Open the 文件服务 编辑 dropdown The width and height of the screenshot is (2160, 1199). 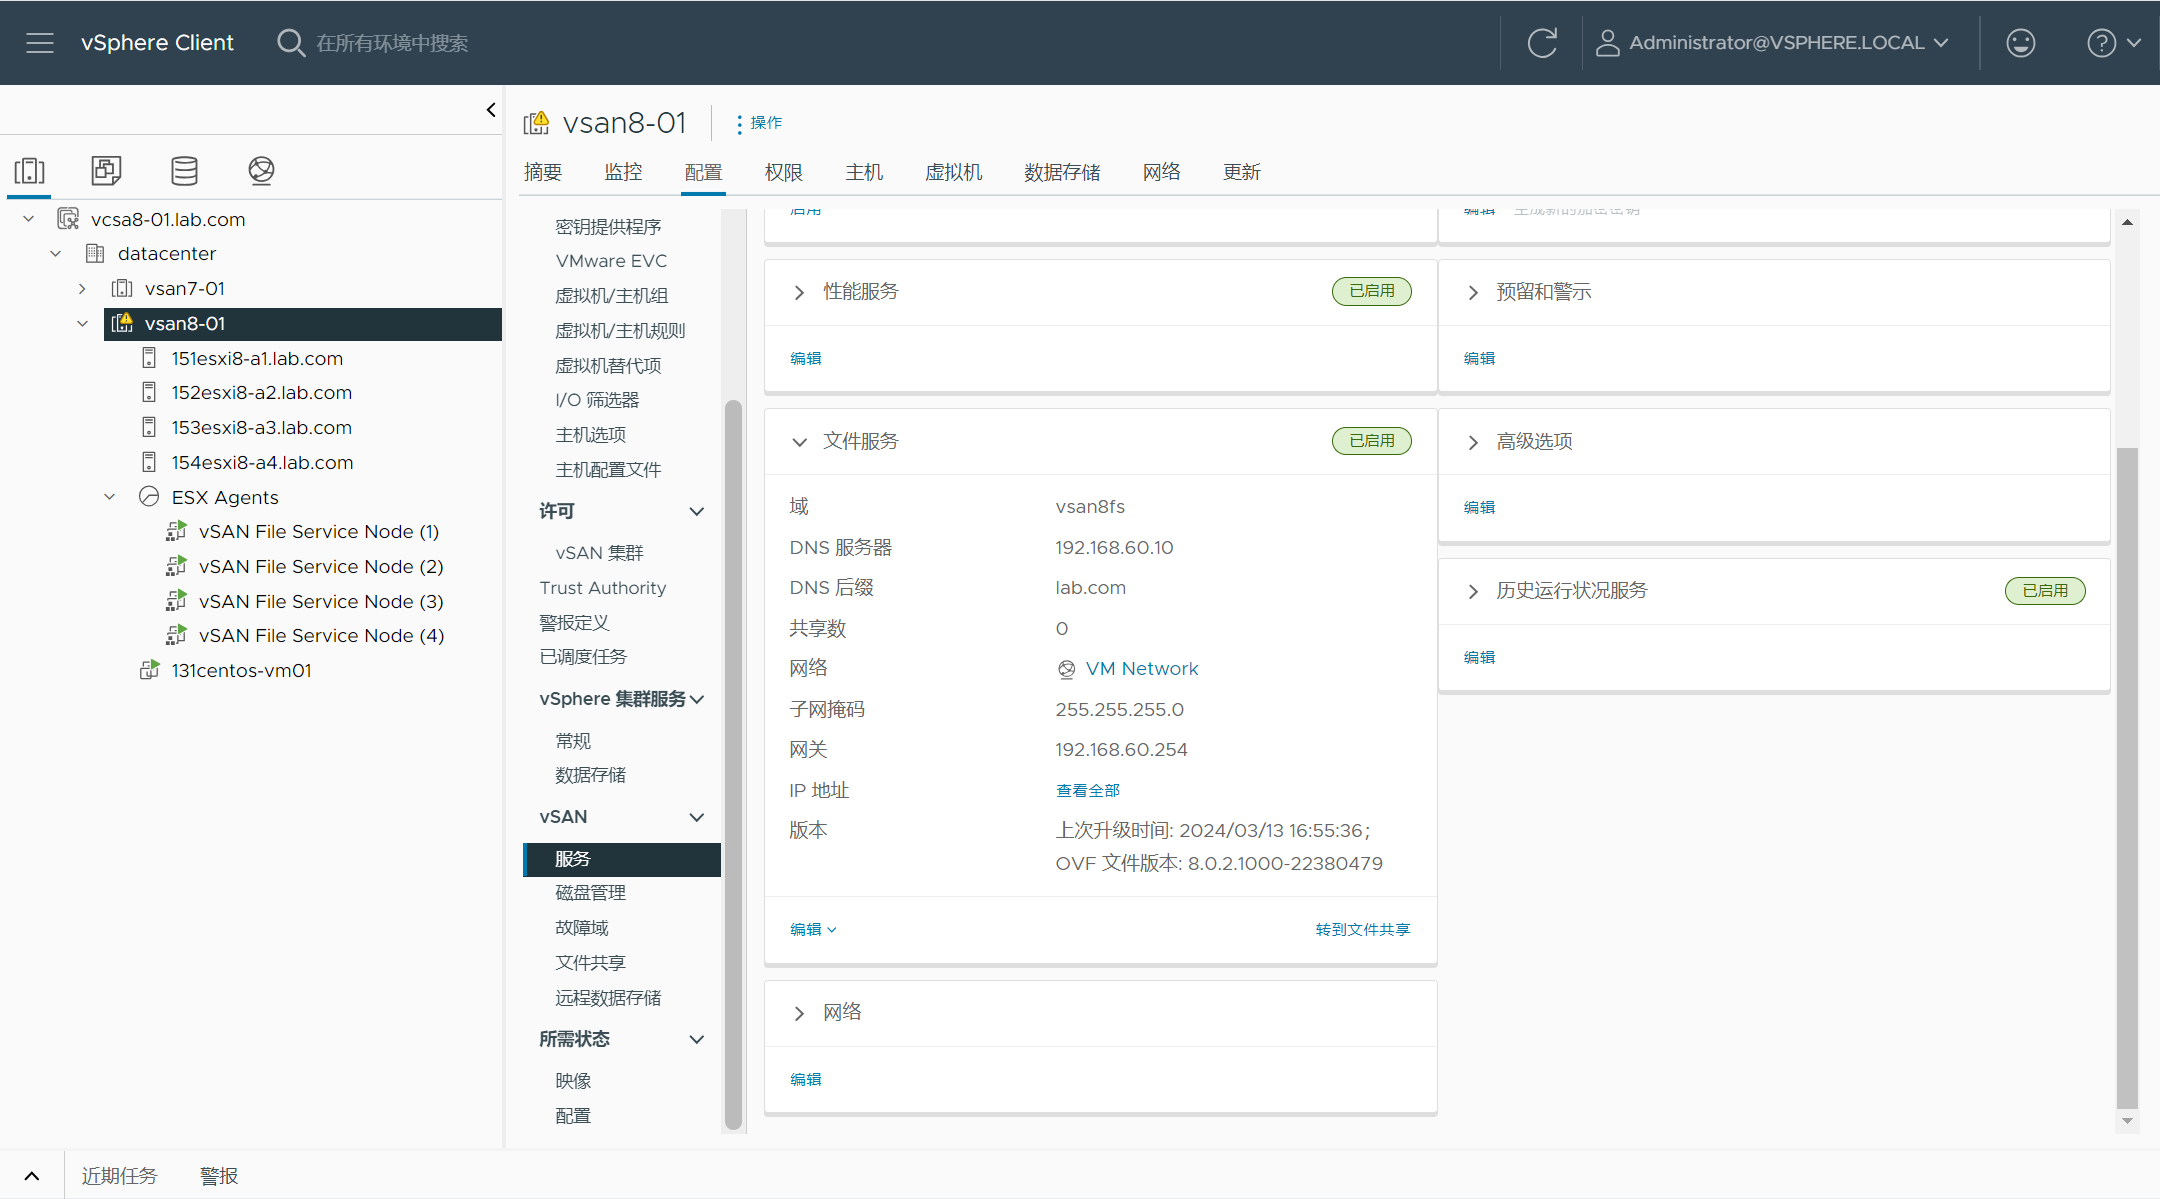(x=813, y=929)
